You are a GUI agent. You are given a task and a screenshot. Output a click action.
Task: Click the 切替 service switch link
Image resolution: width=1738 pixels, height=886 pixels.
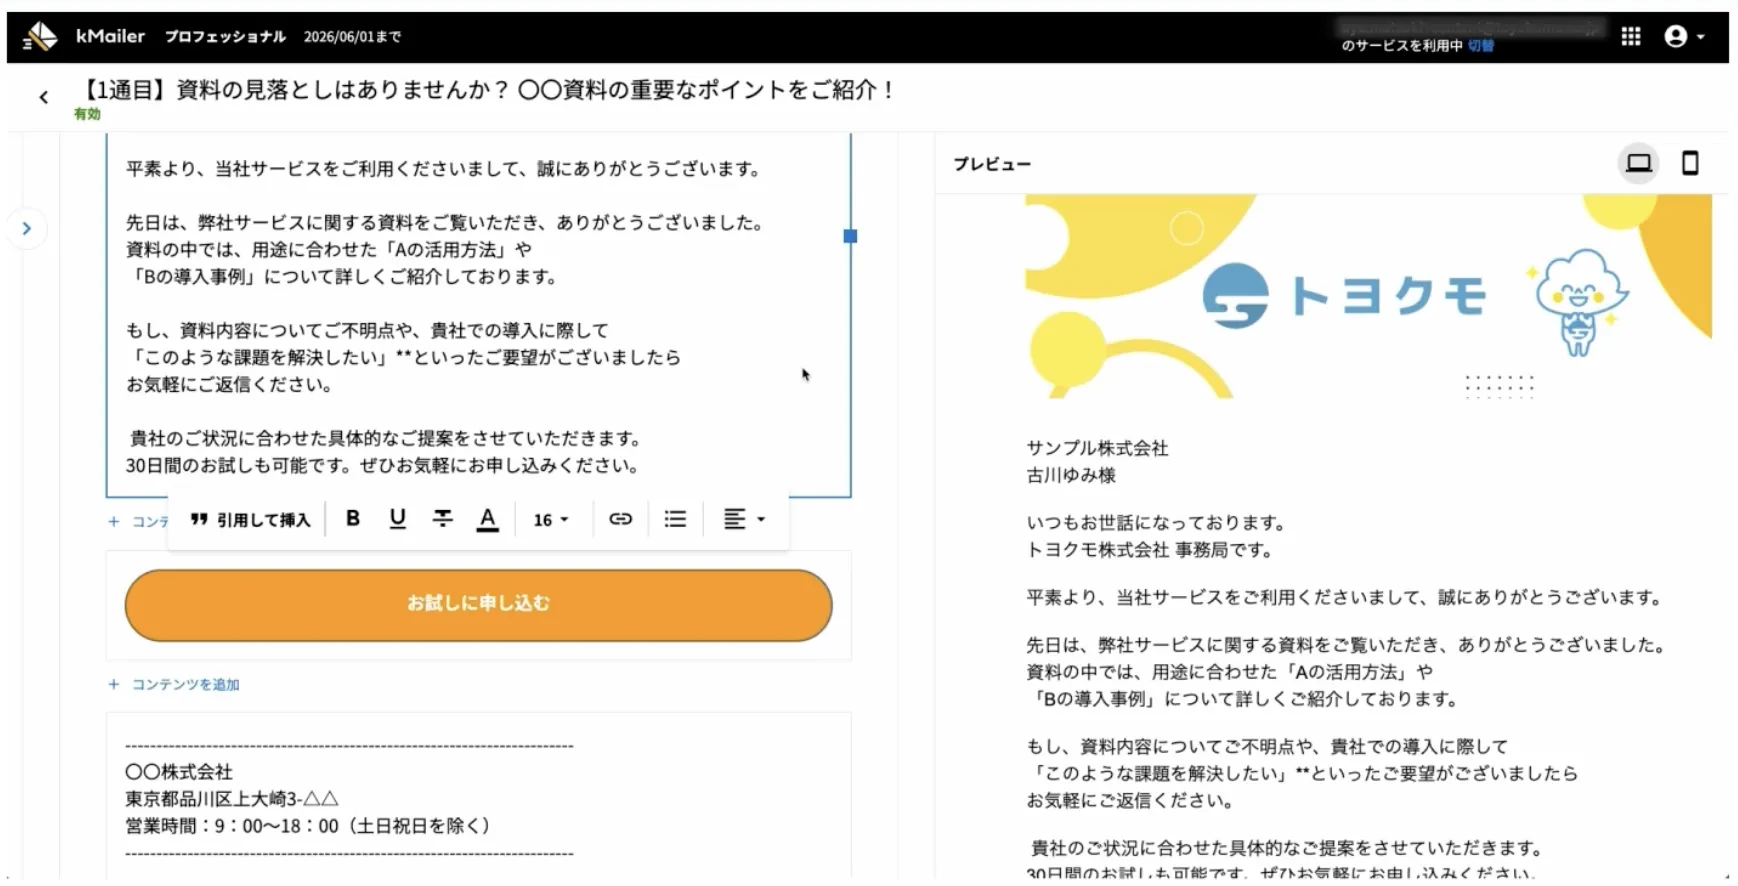pos(1481,46)
